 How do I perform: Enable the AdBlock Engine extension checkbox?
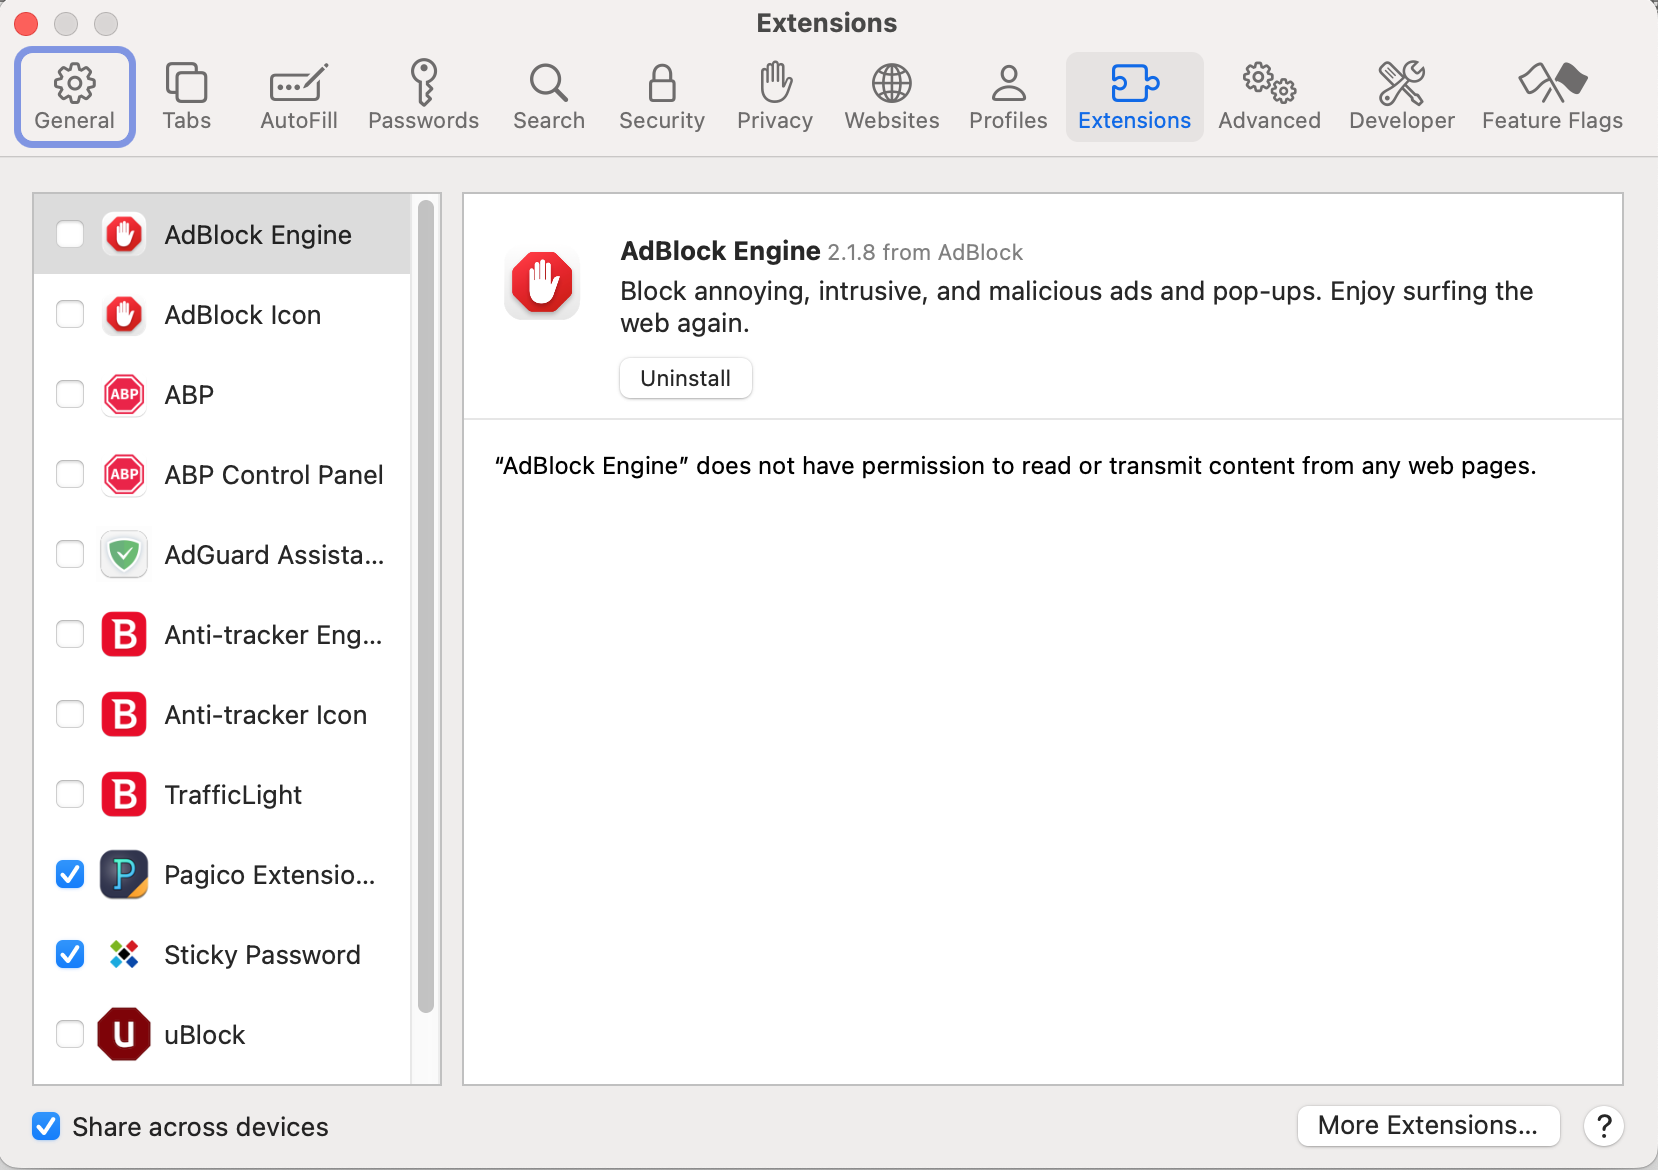coord(70,234)
